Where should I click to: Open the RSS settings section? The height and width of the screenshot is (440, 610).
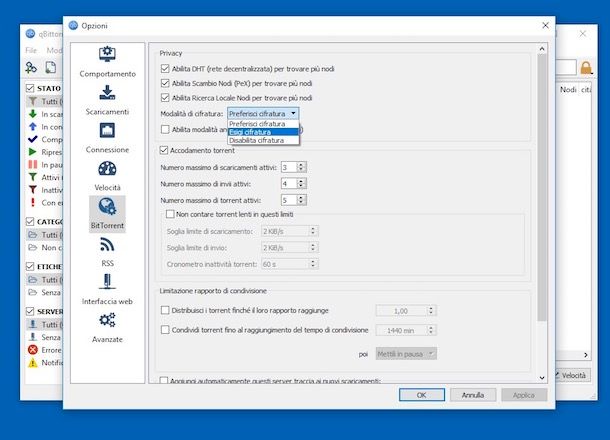coord(107,252)
